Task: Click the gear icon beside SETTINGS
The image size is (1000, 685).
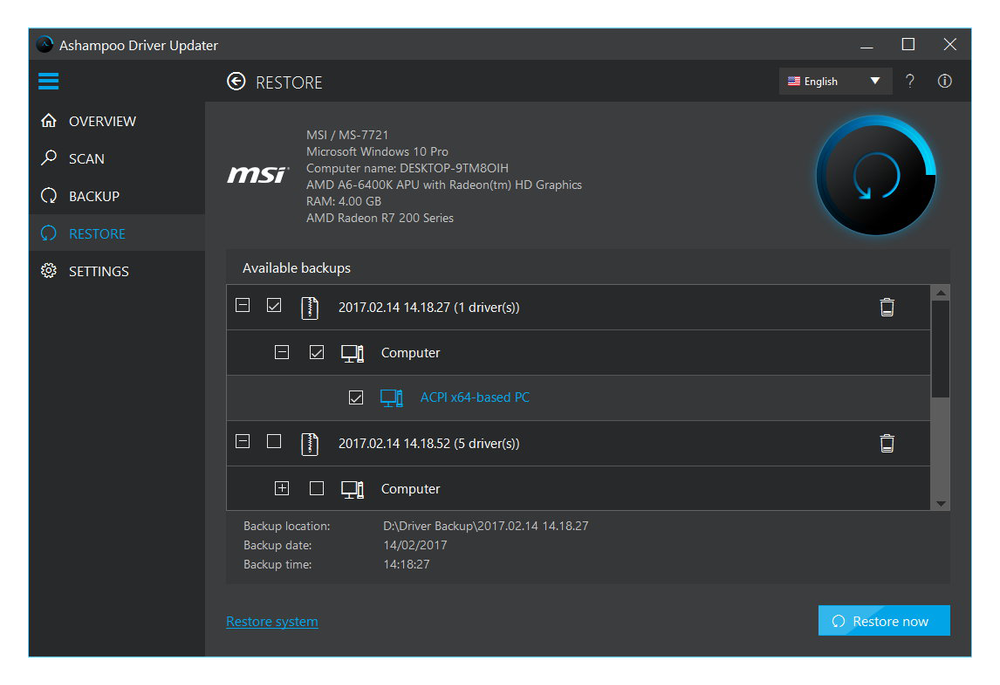Action: click(x=48, y=270)
